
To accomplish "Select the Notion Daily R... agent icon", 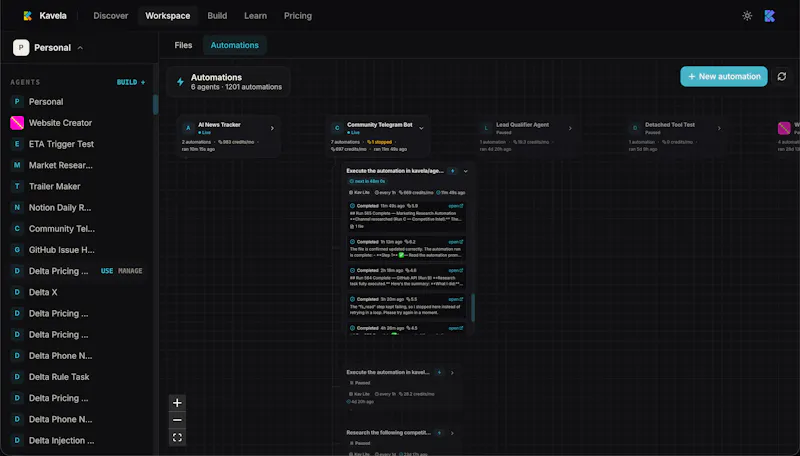I will coord(17,208).
